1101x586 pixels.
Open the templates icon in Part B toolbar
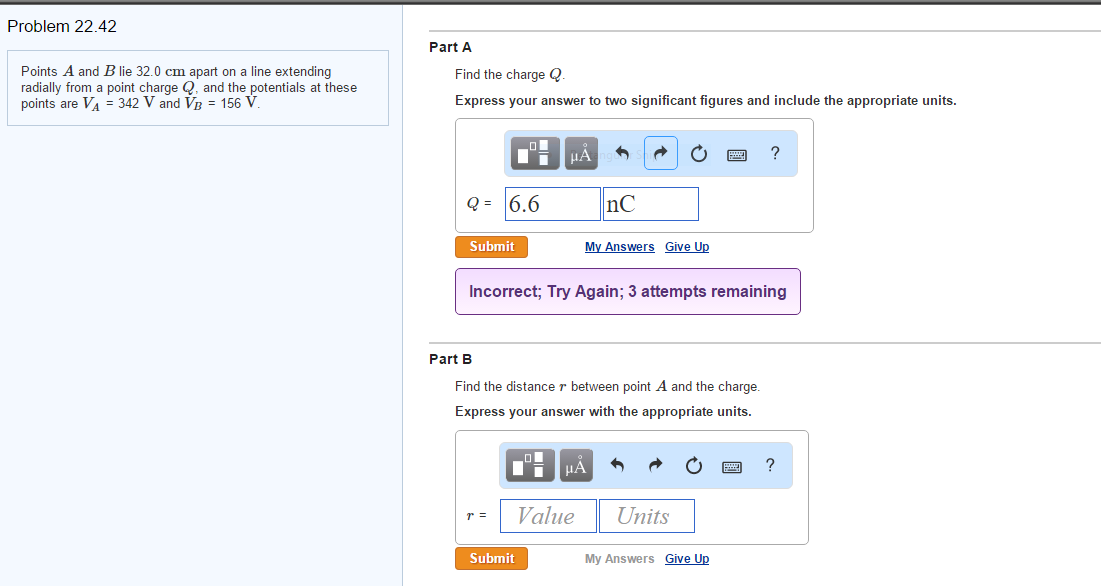[529, 465]
